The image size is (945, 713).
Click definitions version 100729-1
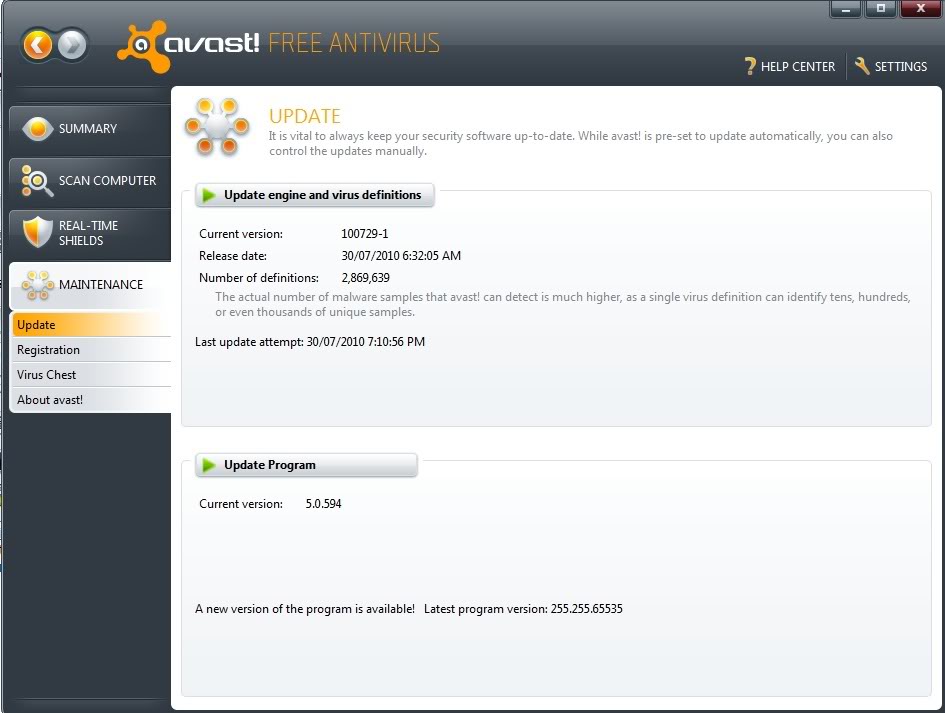[365, 234]
